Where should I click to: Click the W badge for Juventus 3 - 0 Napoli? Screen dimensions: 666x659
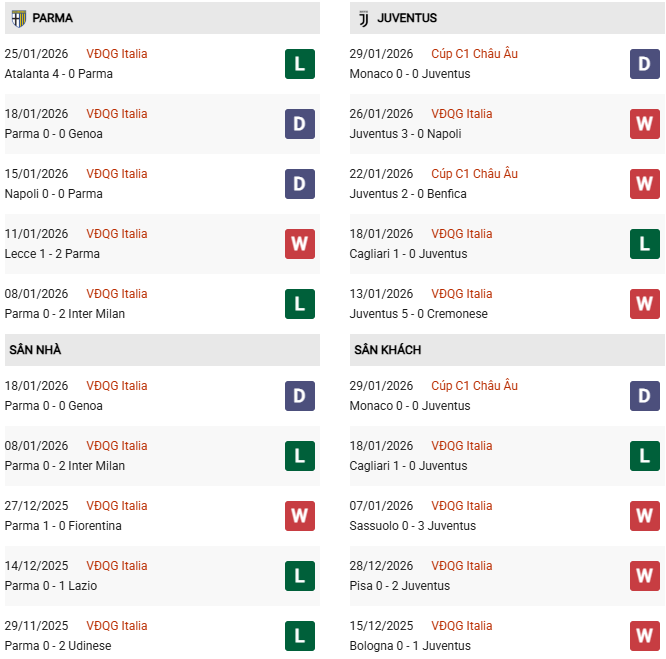(x=645, y=124)
